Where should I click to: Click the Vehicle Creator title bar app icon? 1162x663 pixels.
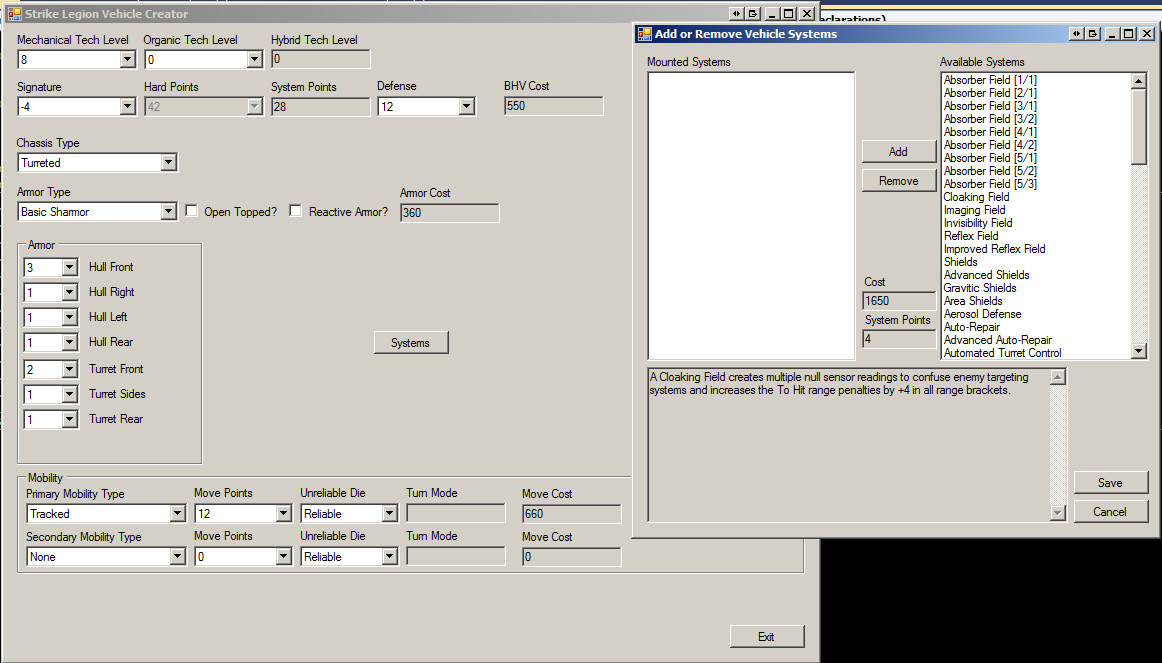pyautogui.click(x=13, y=14)
